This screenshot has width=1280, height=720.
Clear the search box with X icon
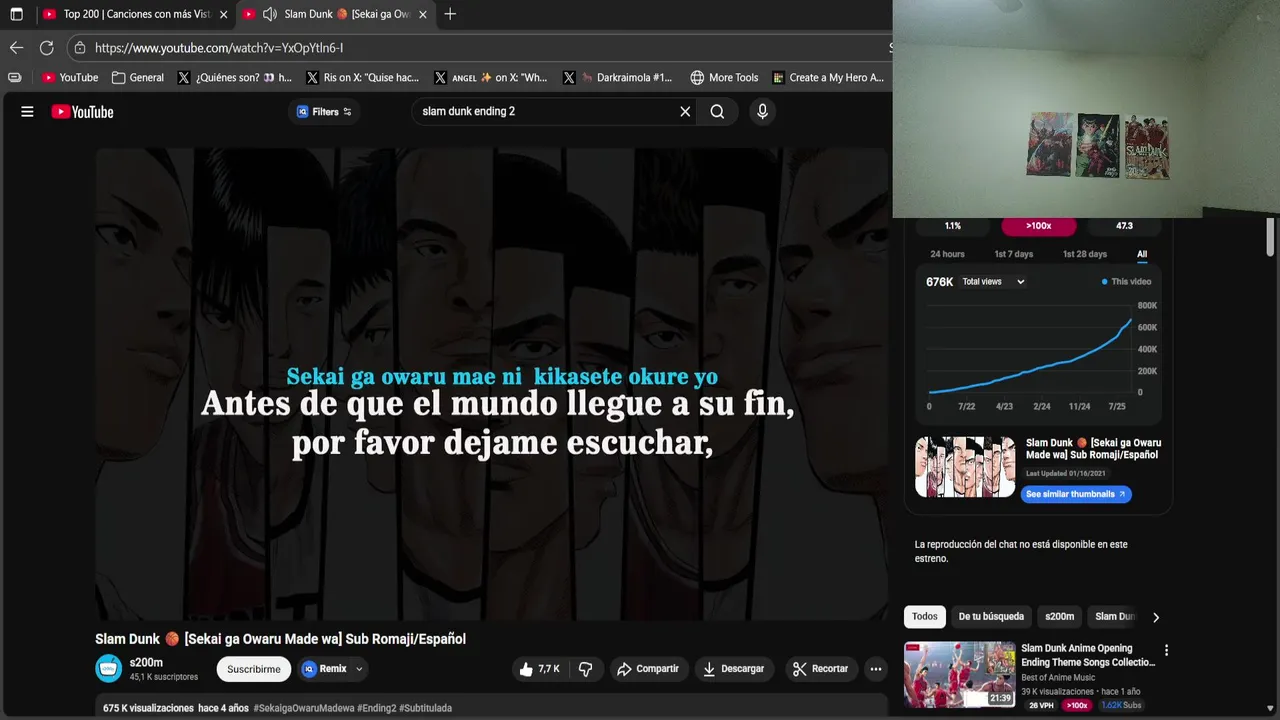685,112
